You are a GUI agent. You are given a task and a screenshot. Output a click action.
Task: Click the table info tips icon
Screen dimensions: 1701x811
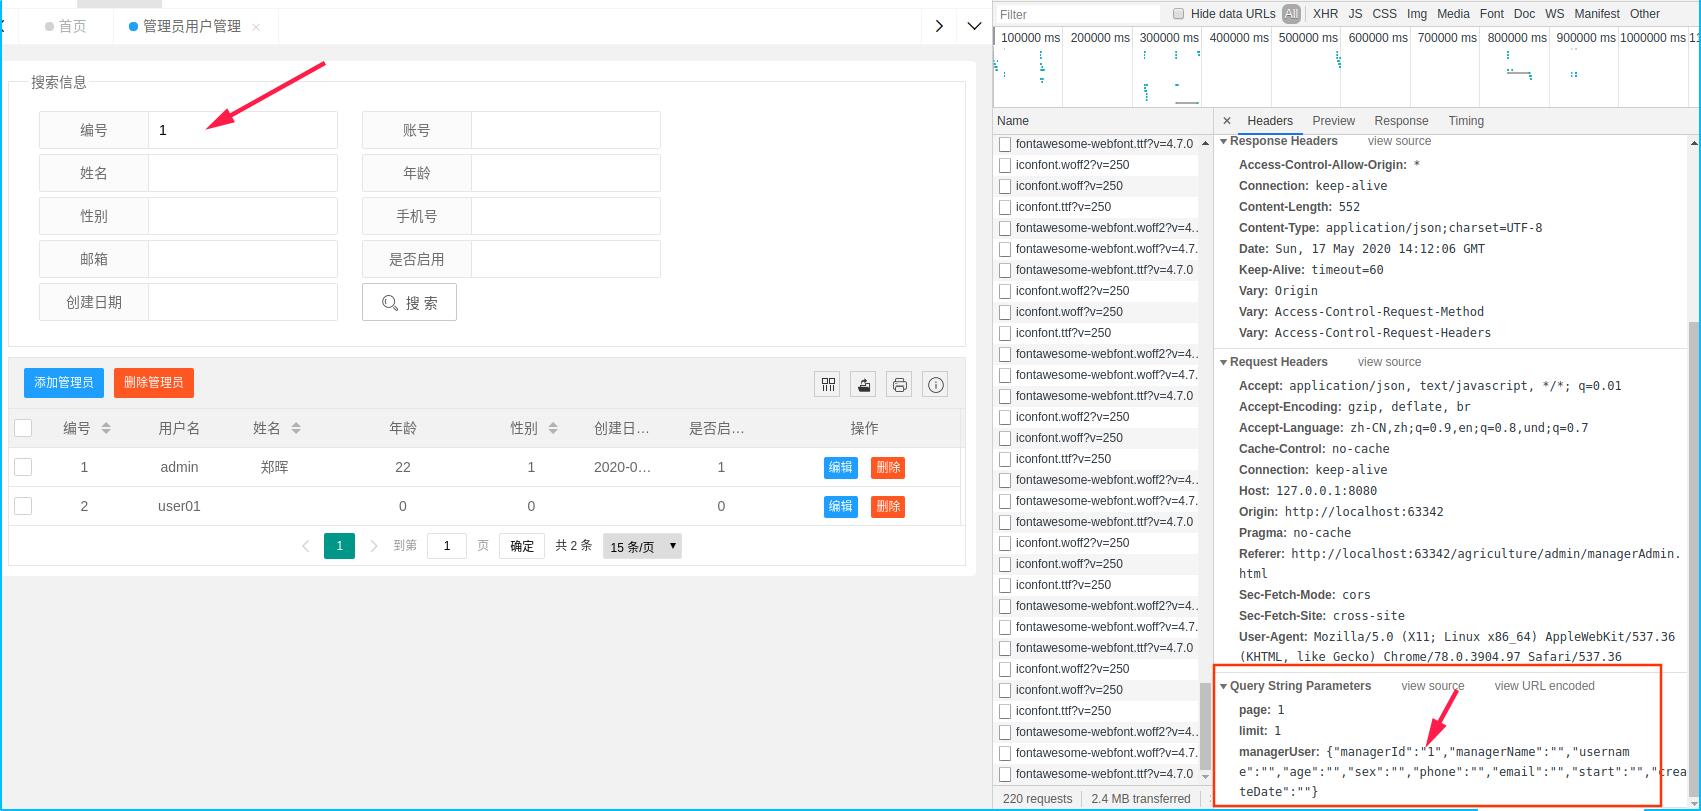(x=936, y=385)
